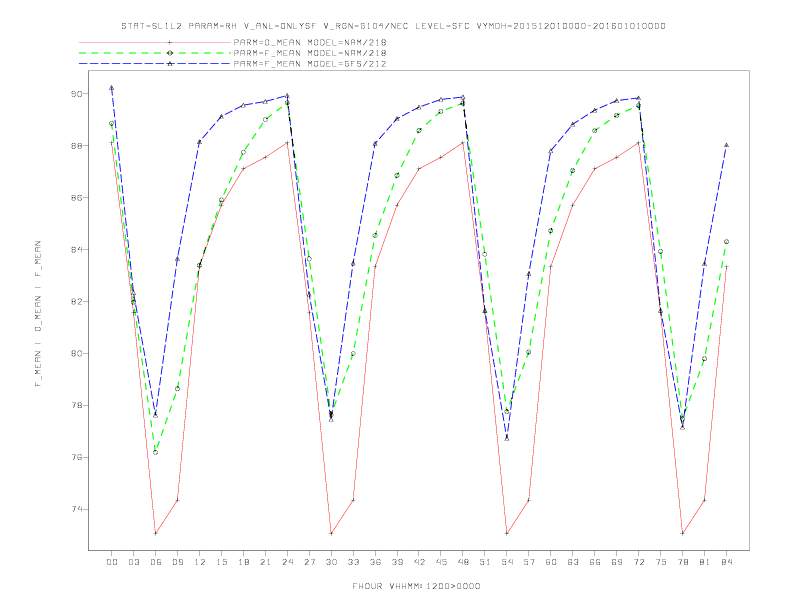Click x-axis tick label 42
The width and height of the screenshot is (792, 612).
point(419,562)
